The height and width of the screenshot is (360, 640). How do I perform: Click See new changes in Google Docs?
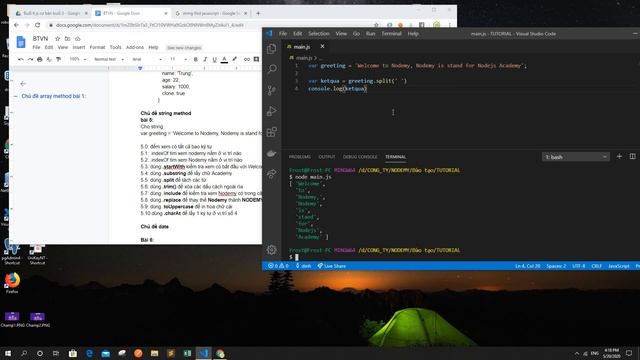(184, 48)
